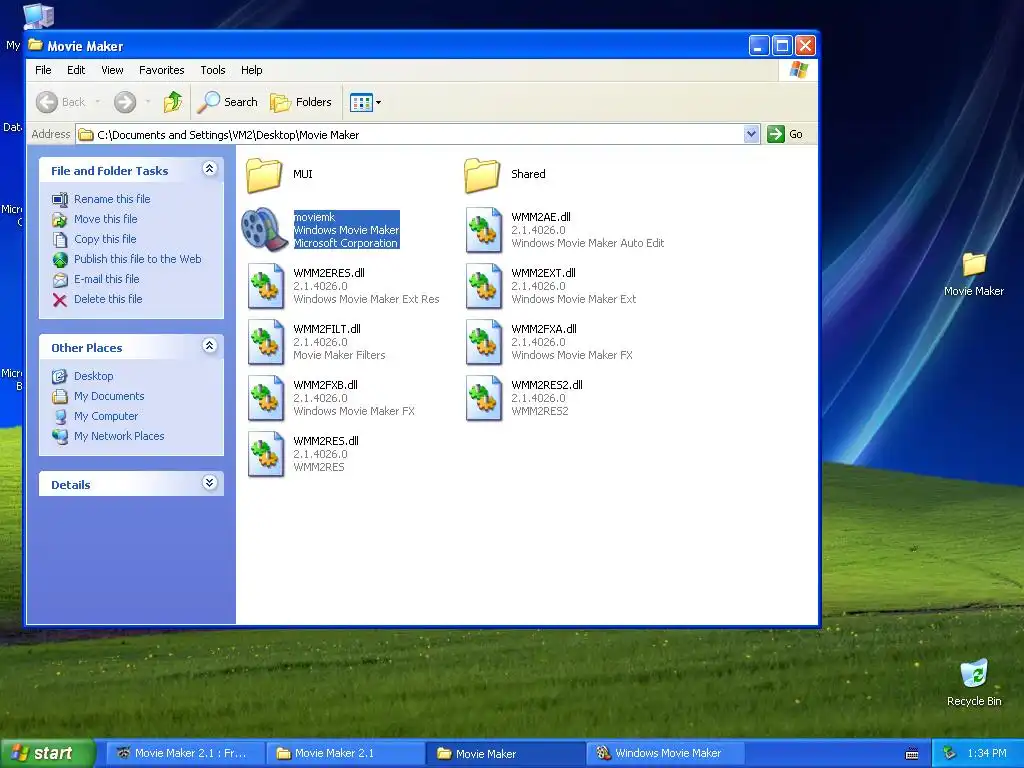Select the WMM2RES2.dll file icon
Viewport: 1024px width, 768px height.
point(483,398)
